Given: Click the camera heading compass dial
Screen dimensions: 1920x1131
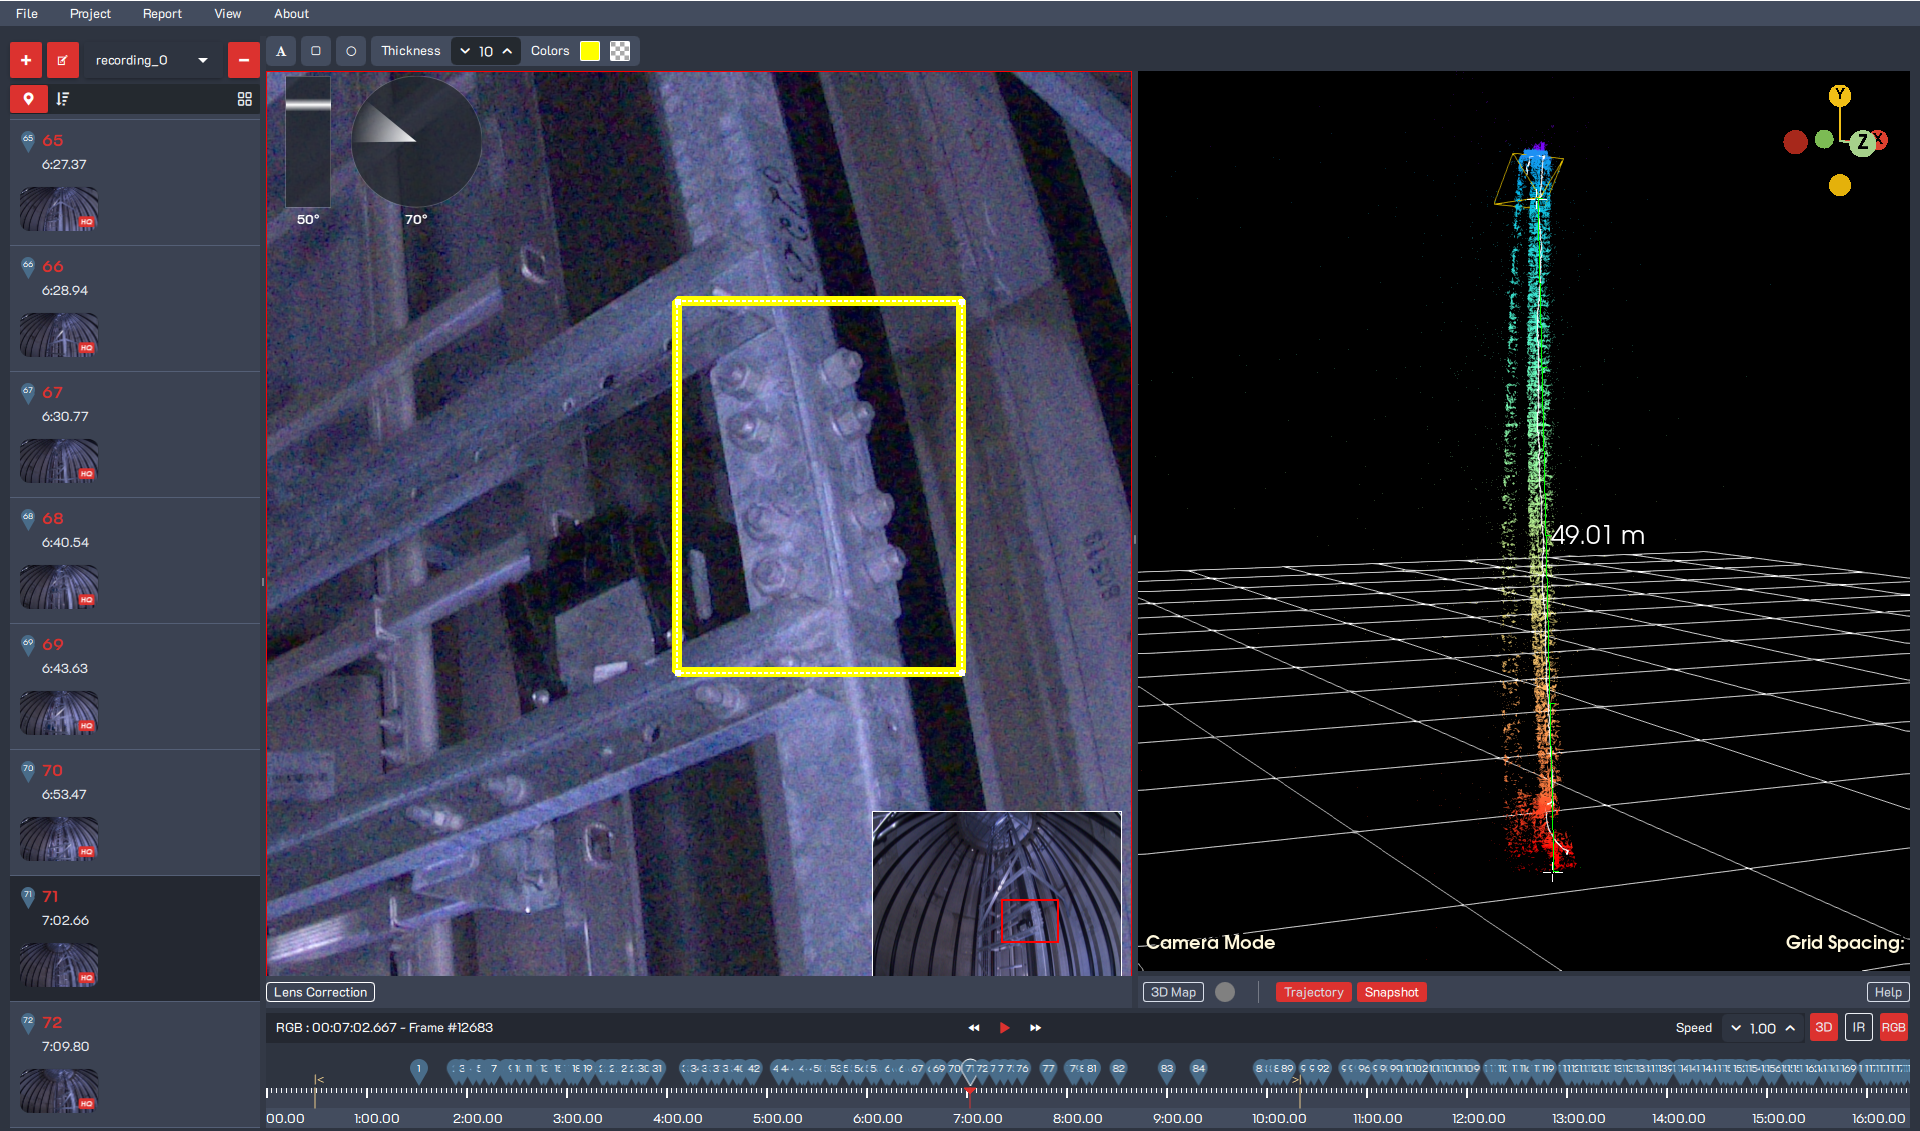Looking at the screenshot, I should point(416,142).
